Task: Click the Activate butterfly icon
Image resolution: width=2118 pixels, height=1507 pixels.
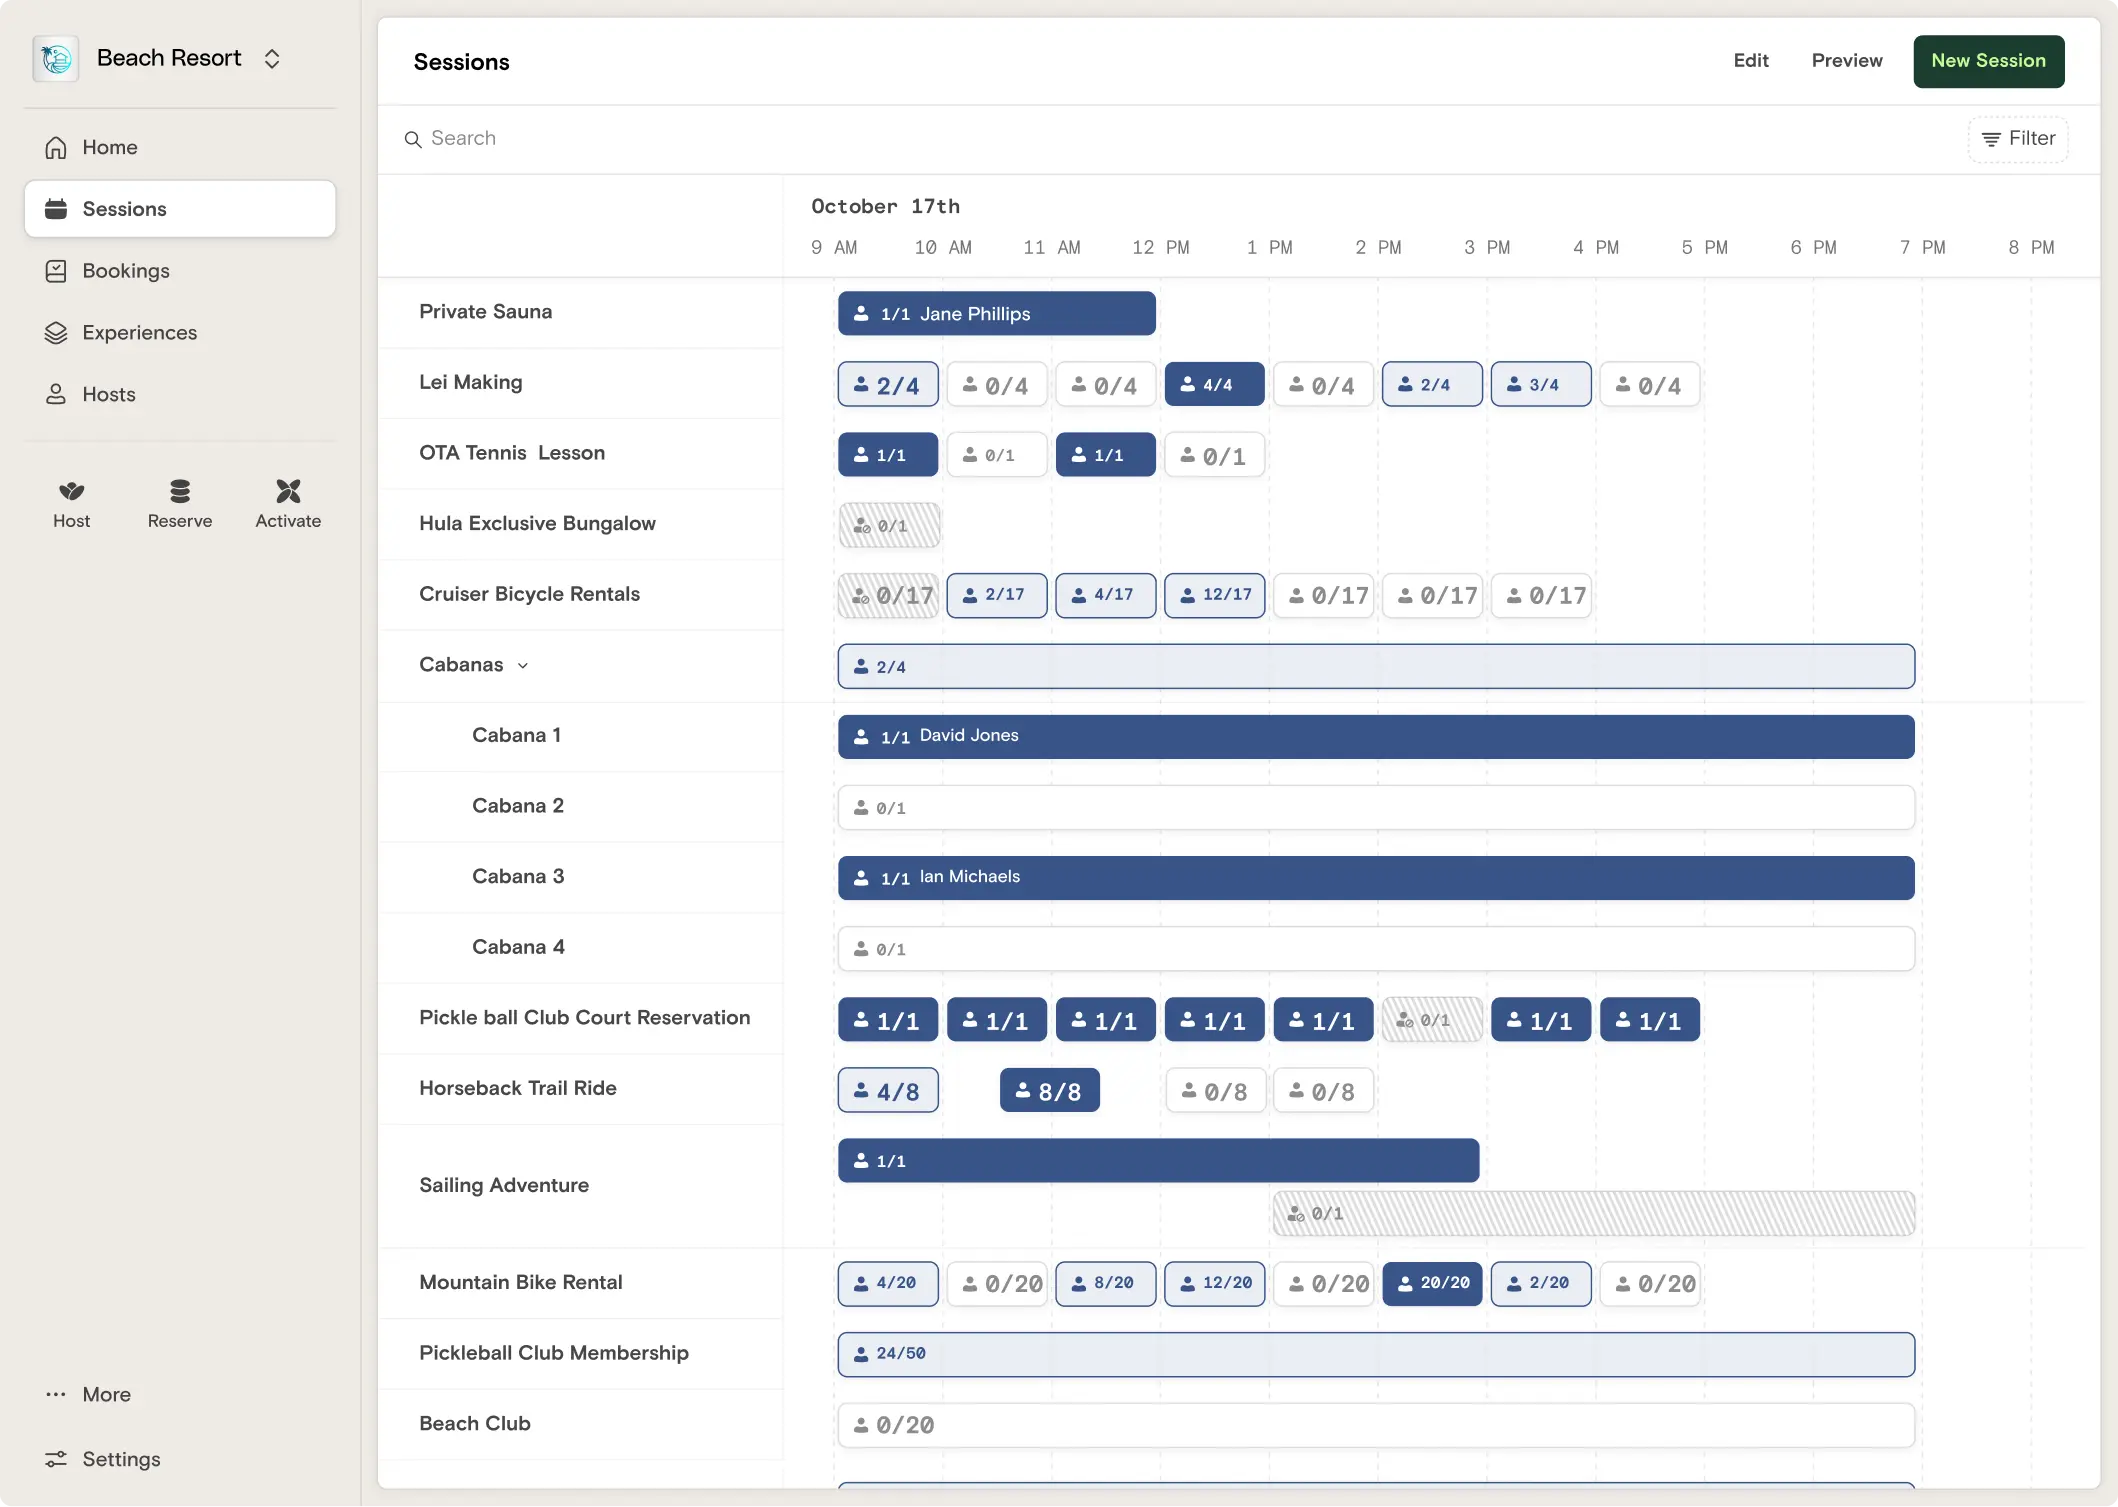Action: [x=288, y=491]
